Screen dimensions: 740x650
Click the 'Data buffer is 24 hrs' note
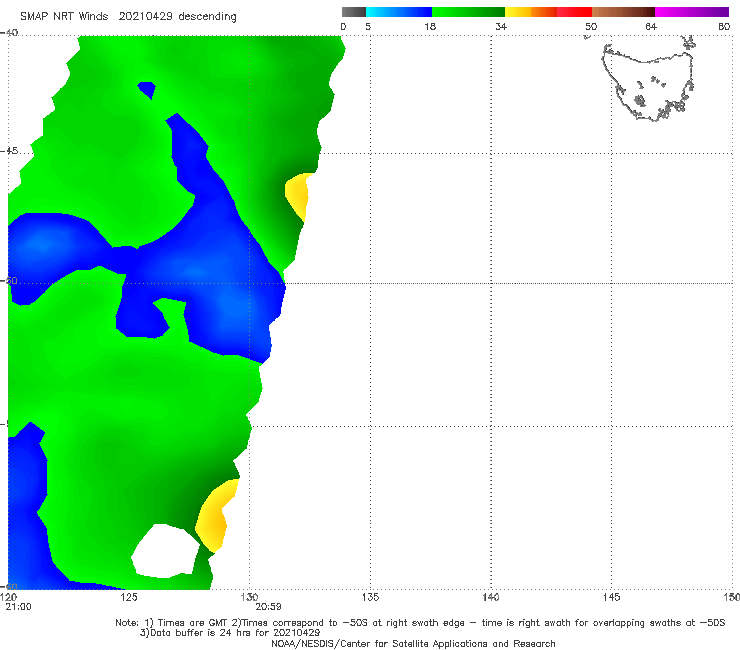pyautogui.click(x=230, y=633)
